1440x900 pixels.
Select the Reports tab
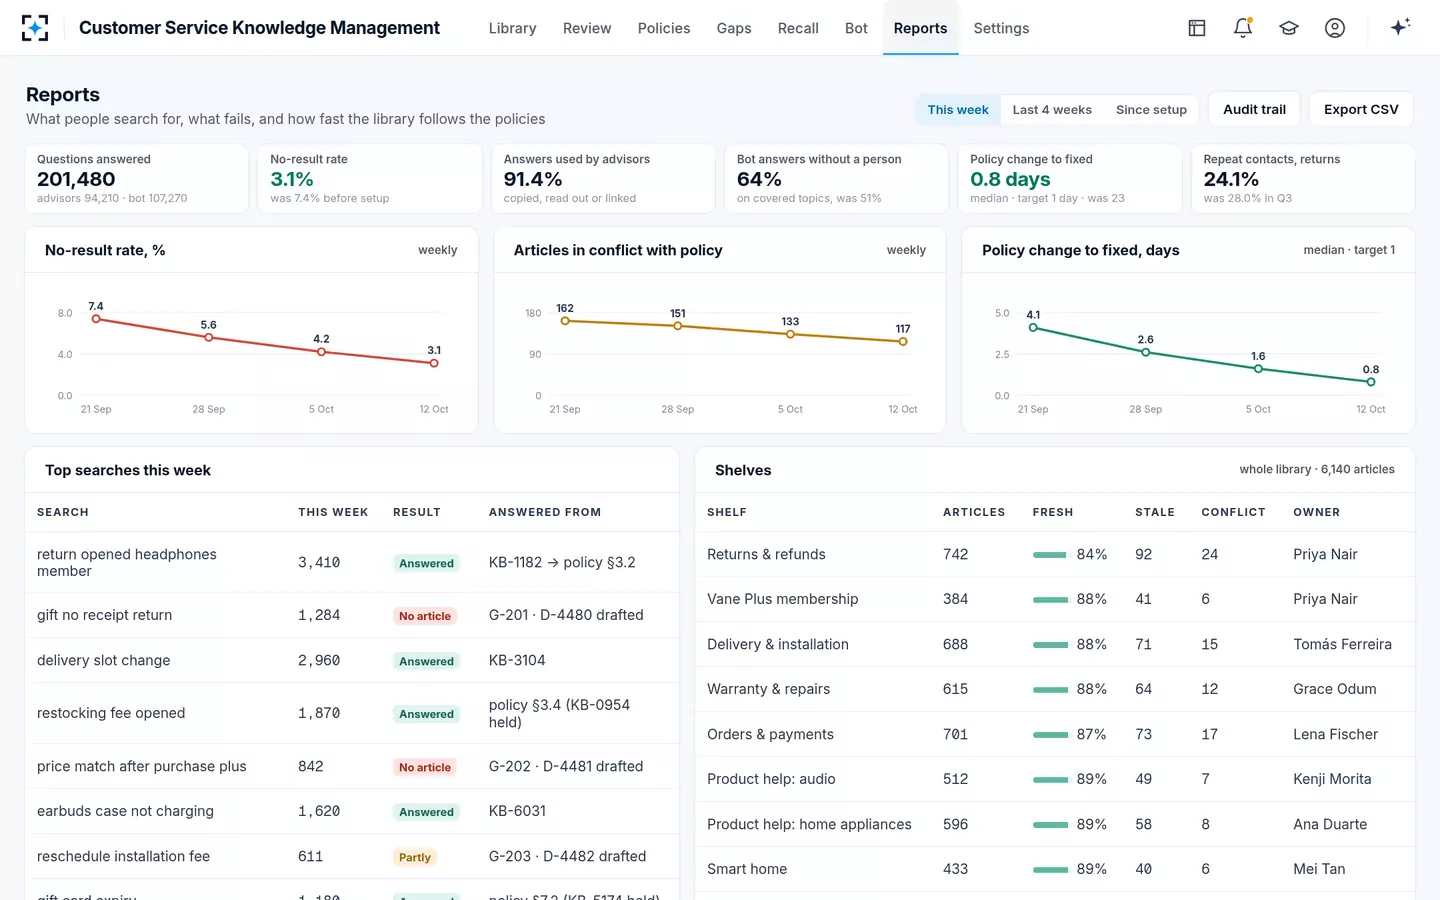(920, 28)
